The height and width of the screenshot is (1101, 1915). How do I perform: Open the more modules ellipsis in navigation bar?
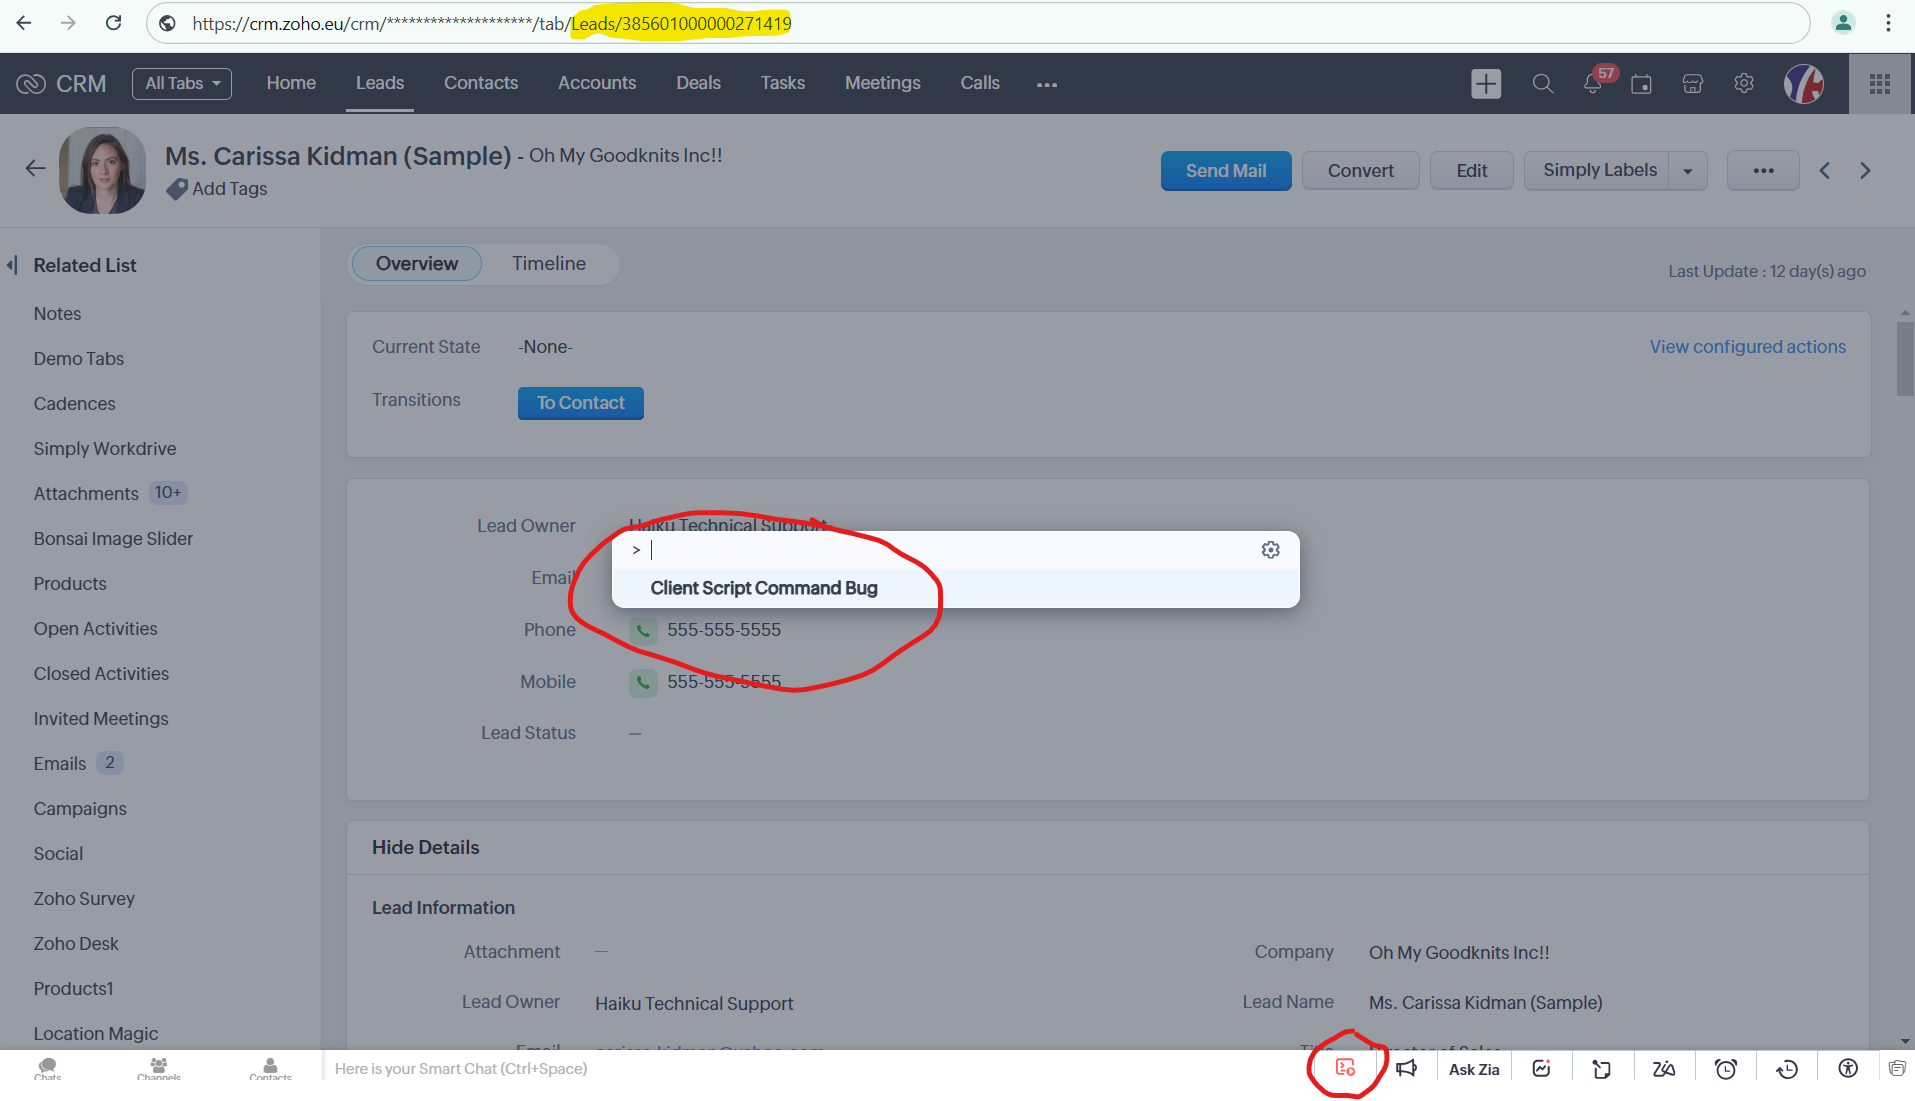pos(1047,84)
